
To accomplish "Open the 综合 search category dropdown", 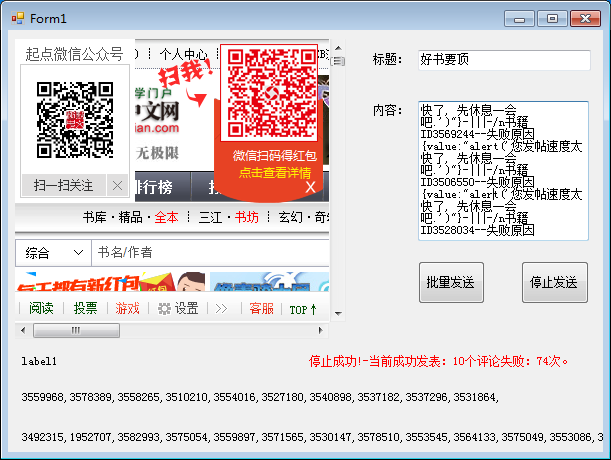I will point(53,253).
